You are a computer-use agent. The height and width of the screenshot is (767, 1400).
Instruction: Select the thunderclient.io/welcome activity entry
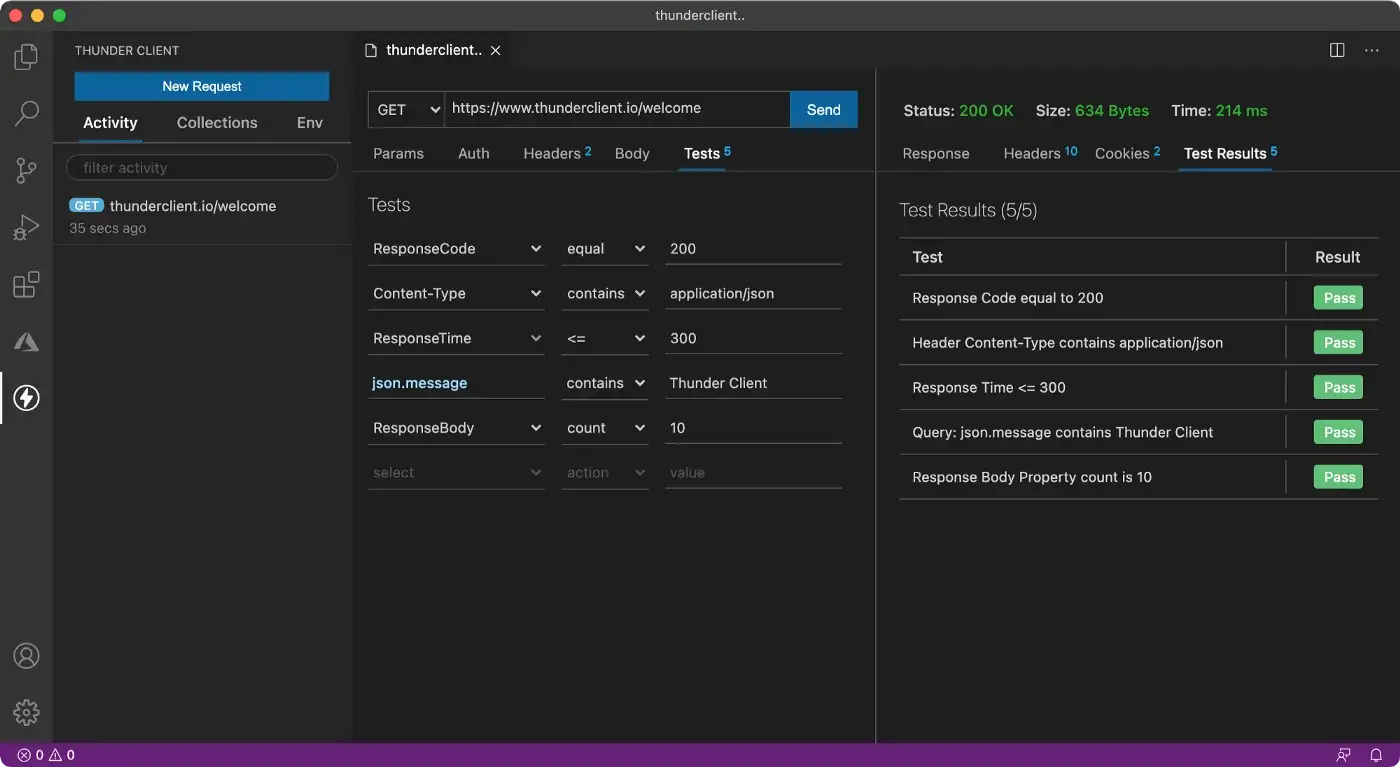pos(190,206)
